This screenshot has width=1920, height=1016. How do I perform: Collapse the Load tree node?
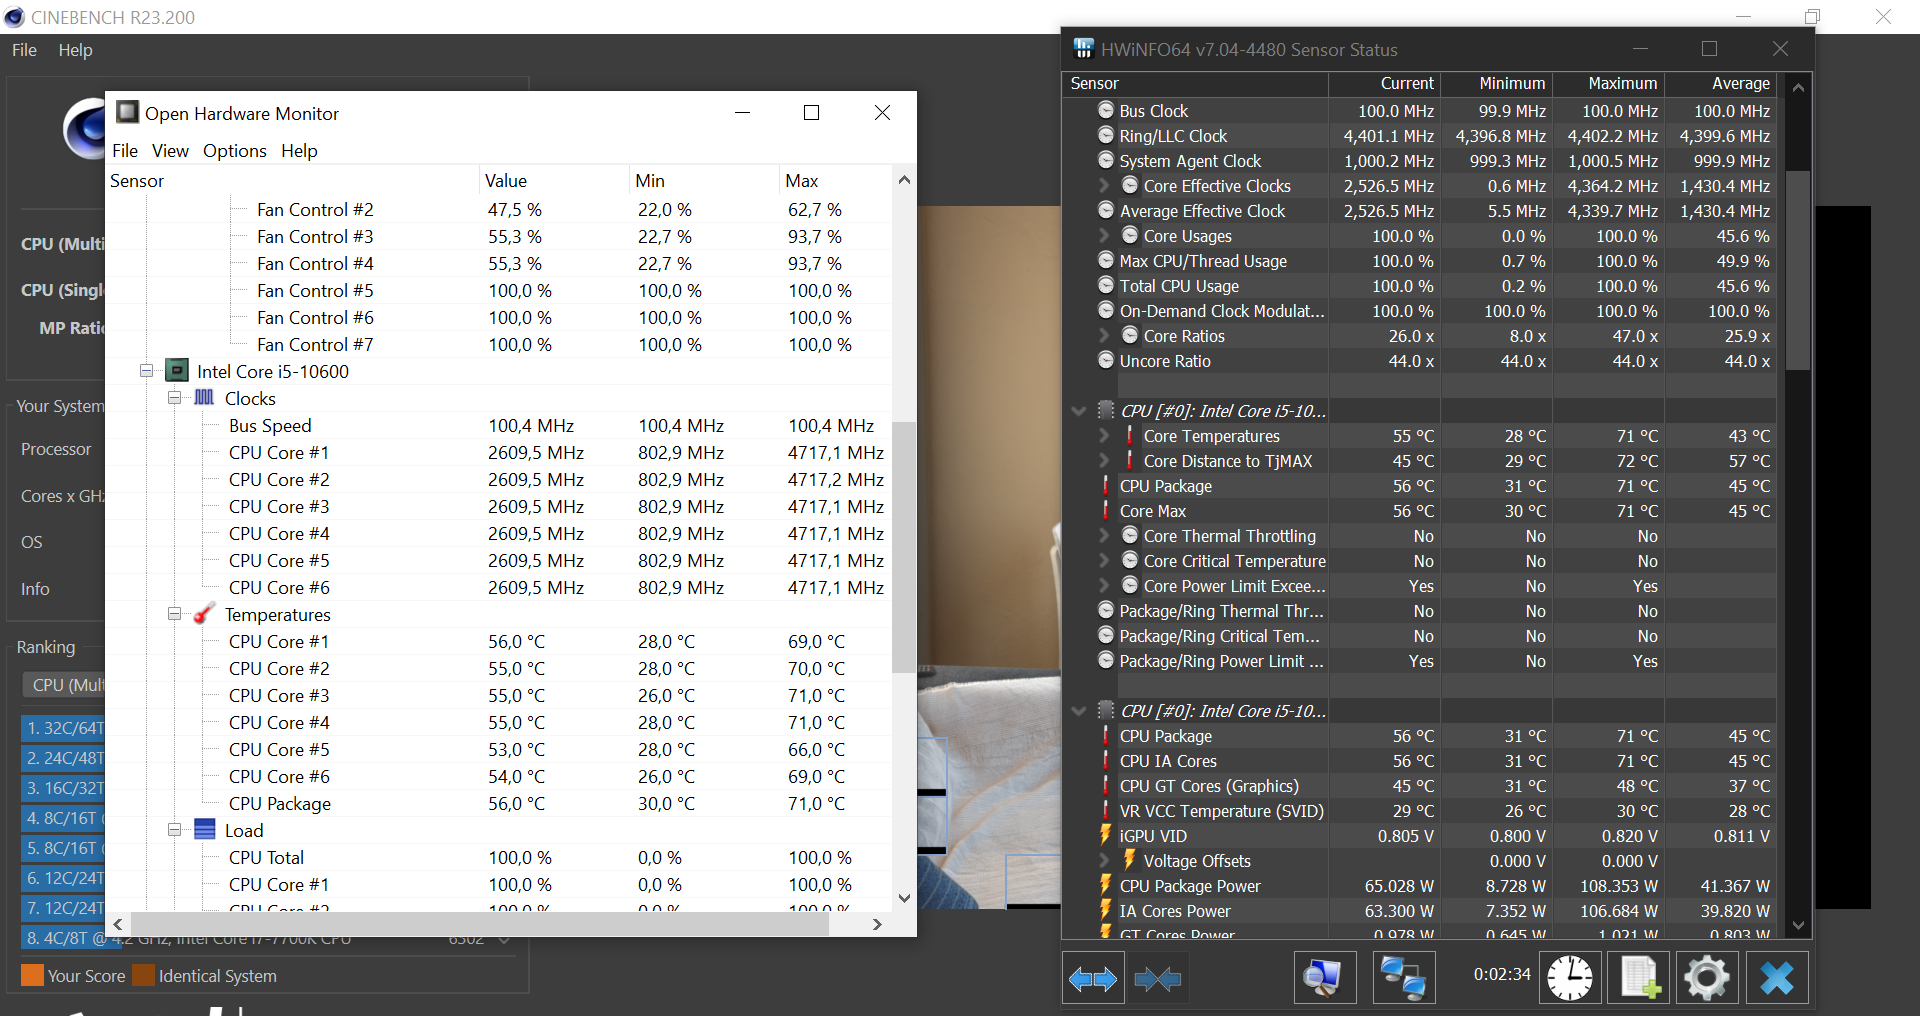pos(174,830)
